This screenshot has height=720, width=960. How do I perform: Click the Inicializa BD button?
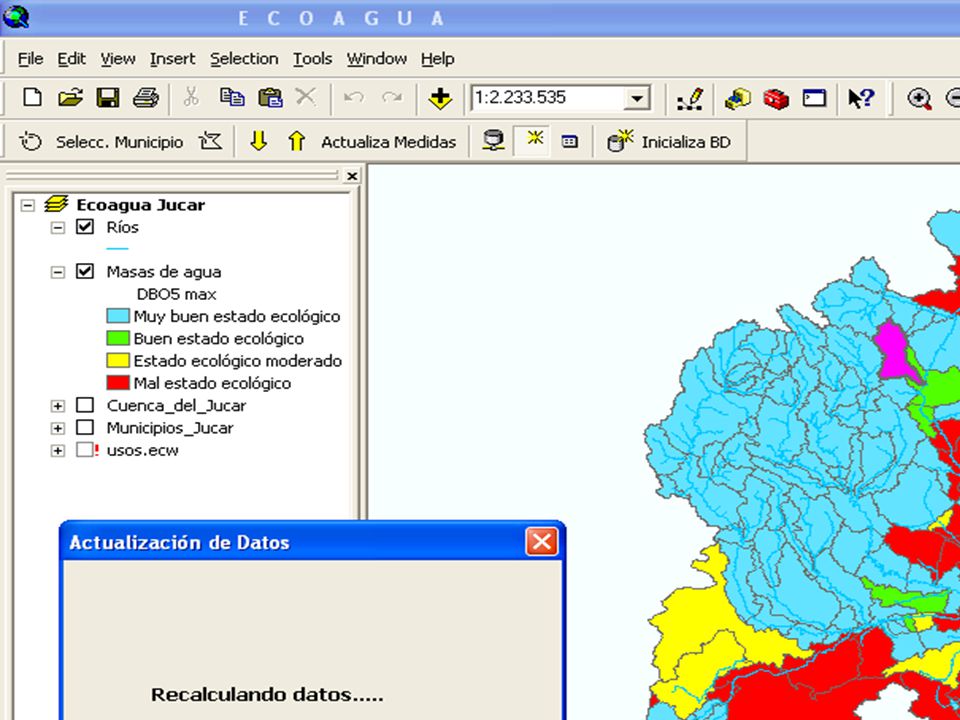coord(686,142)
